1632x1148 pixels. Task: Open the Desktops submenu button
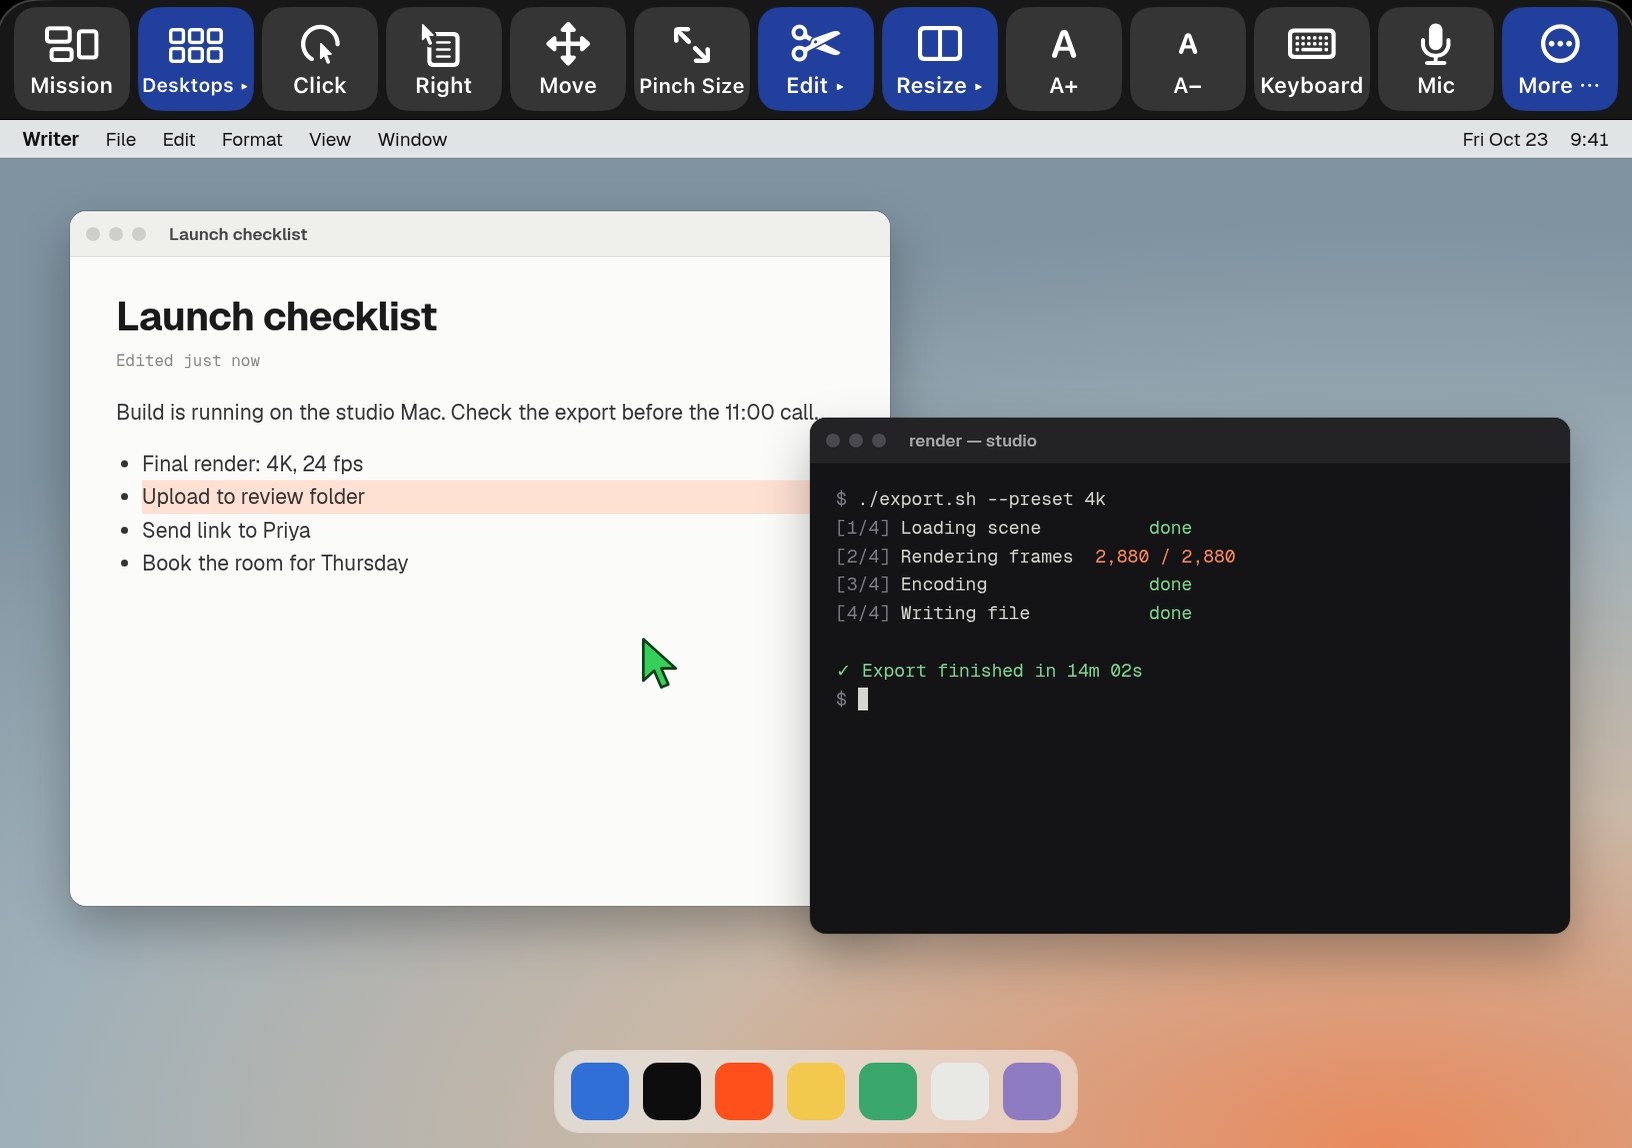pos(196,59)
